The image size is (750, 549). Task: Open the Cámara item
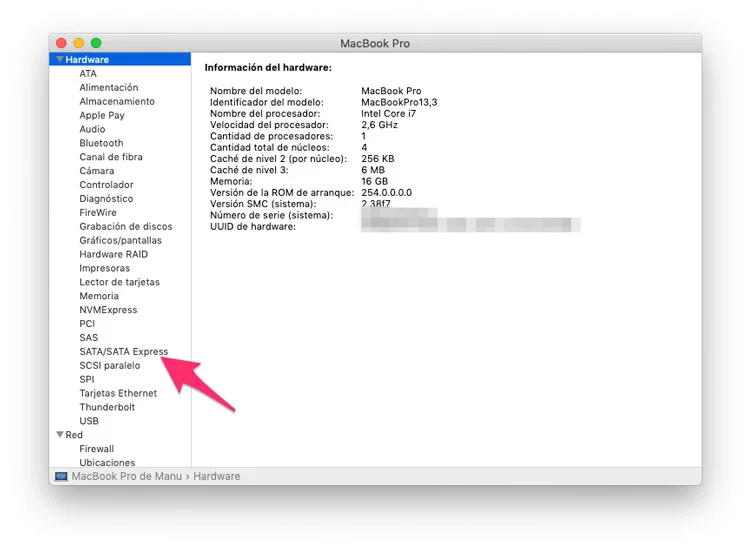coord(97,171)
